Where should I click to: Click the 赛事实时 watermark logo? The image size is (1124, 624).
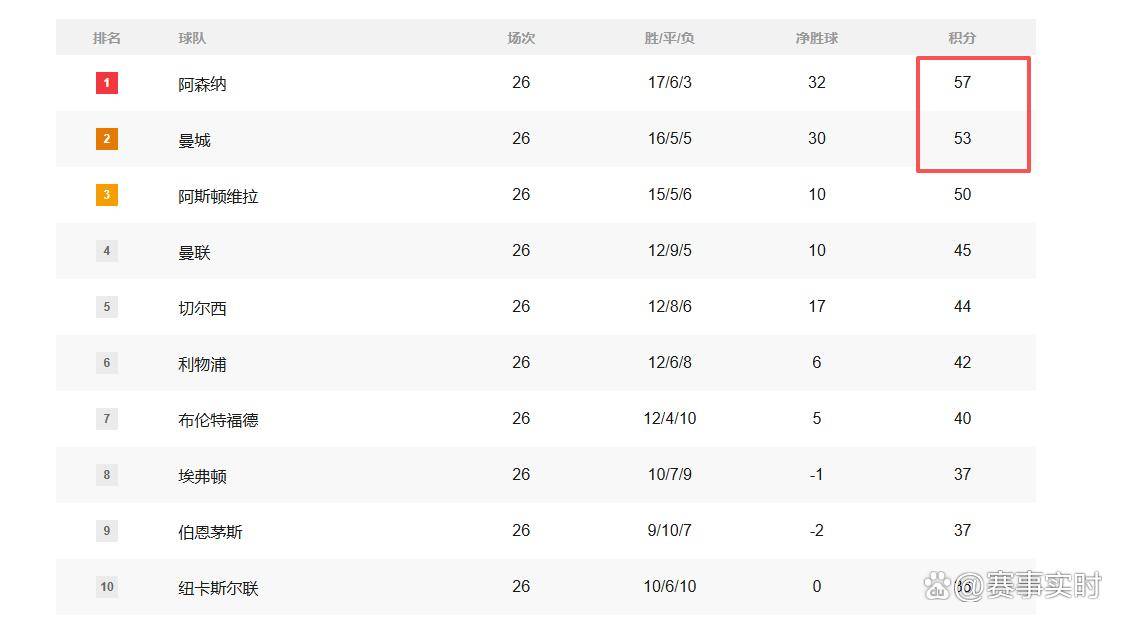(x=1012, y=585)
